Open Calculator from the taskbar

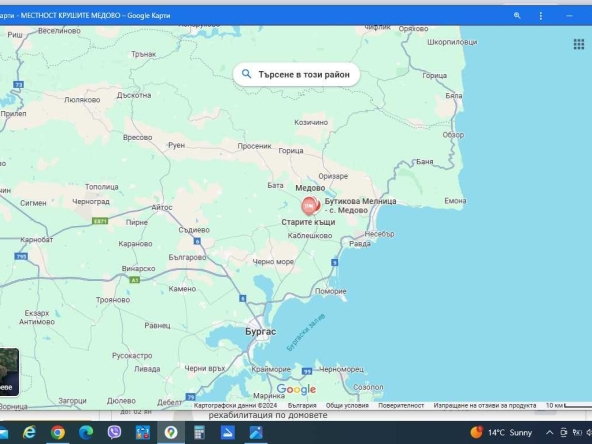(199, 432)
